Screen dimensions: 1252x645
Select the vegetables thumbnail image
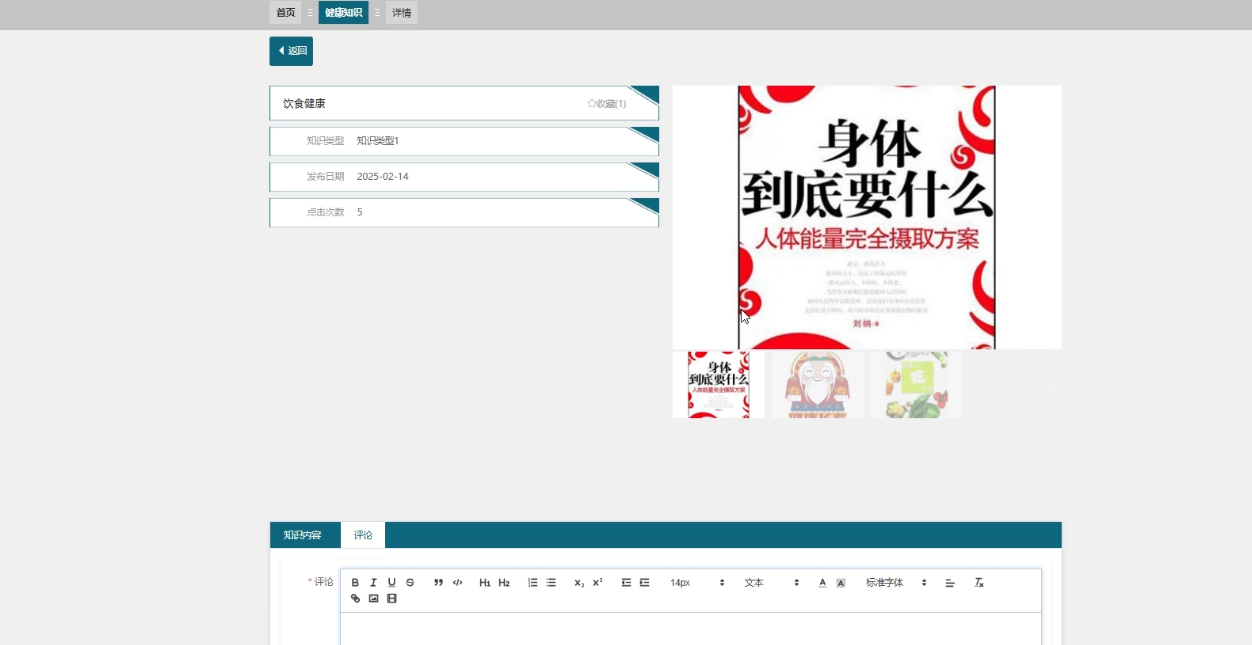(x=915, y=384)
